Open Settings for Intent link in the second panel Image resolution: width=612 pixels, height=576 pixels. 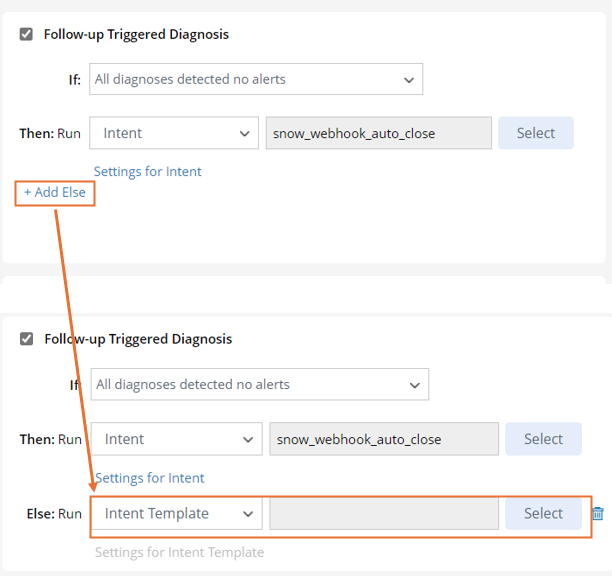click(x=150, y=478)
